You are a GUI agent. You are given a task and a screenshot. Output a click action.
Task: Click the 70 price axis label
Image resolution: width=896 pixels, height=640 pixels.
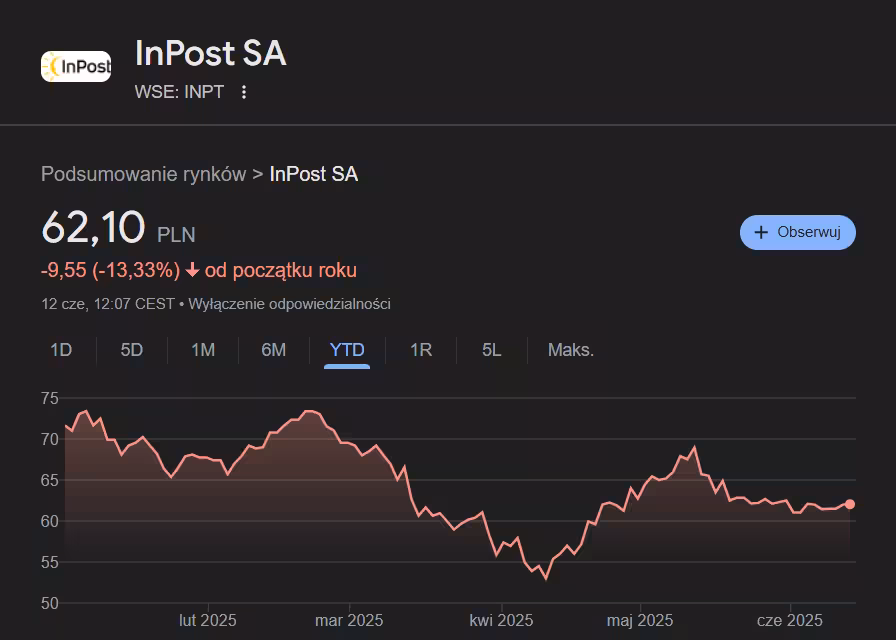(x=50, y=439)
